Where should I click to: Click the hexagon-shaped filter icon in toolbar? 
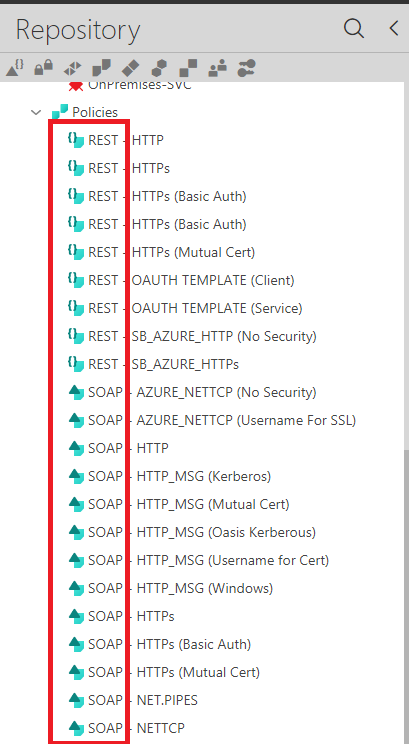[x=159, y=68]
